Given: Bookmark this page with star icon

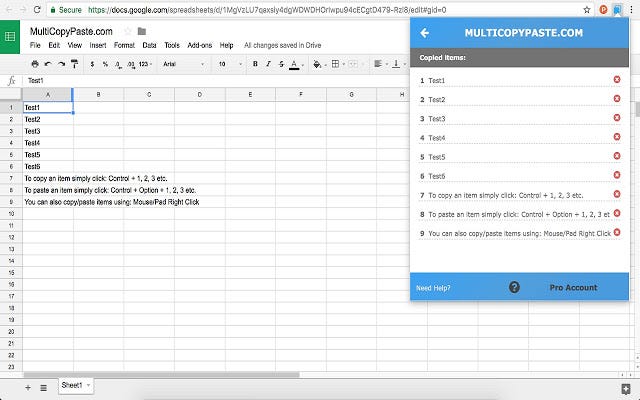Looking at the screenshot, I should [587, 10].
